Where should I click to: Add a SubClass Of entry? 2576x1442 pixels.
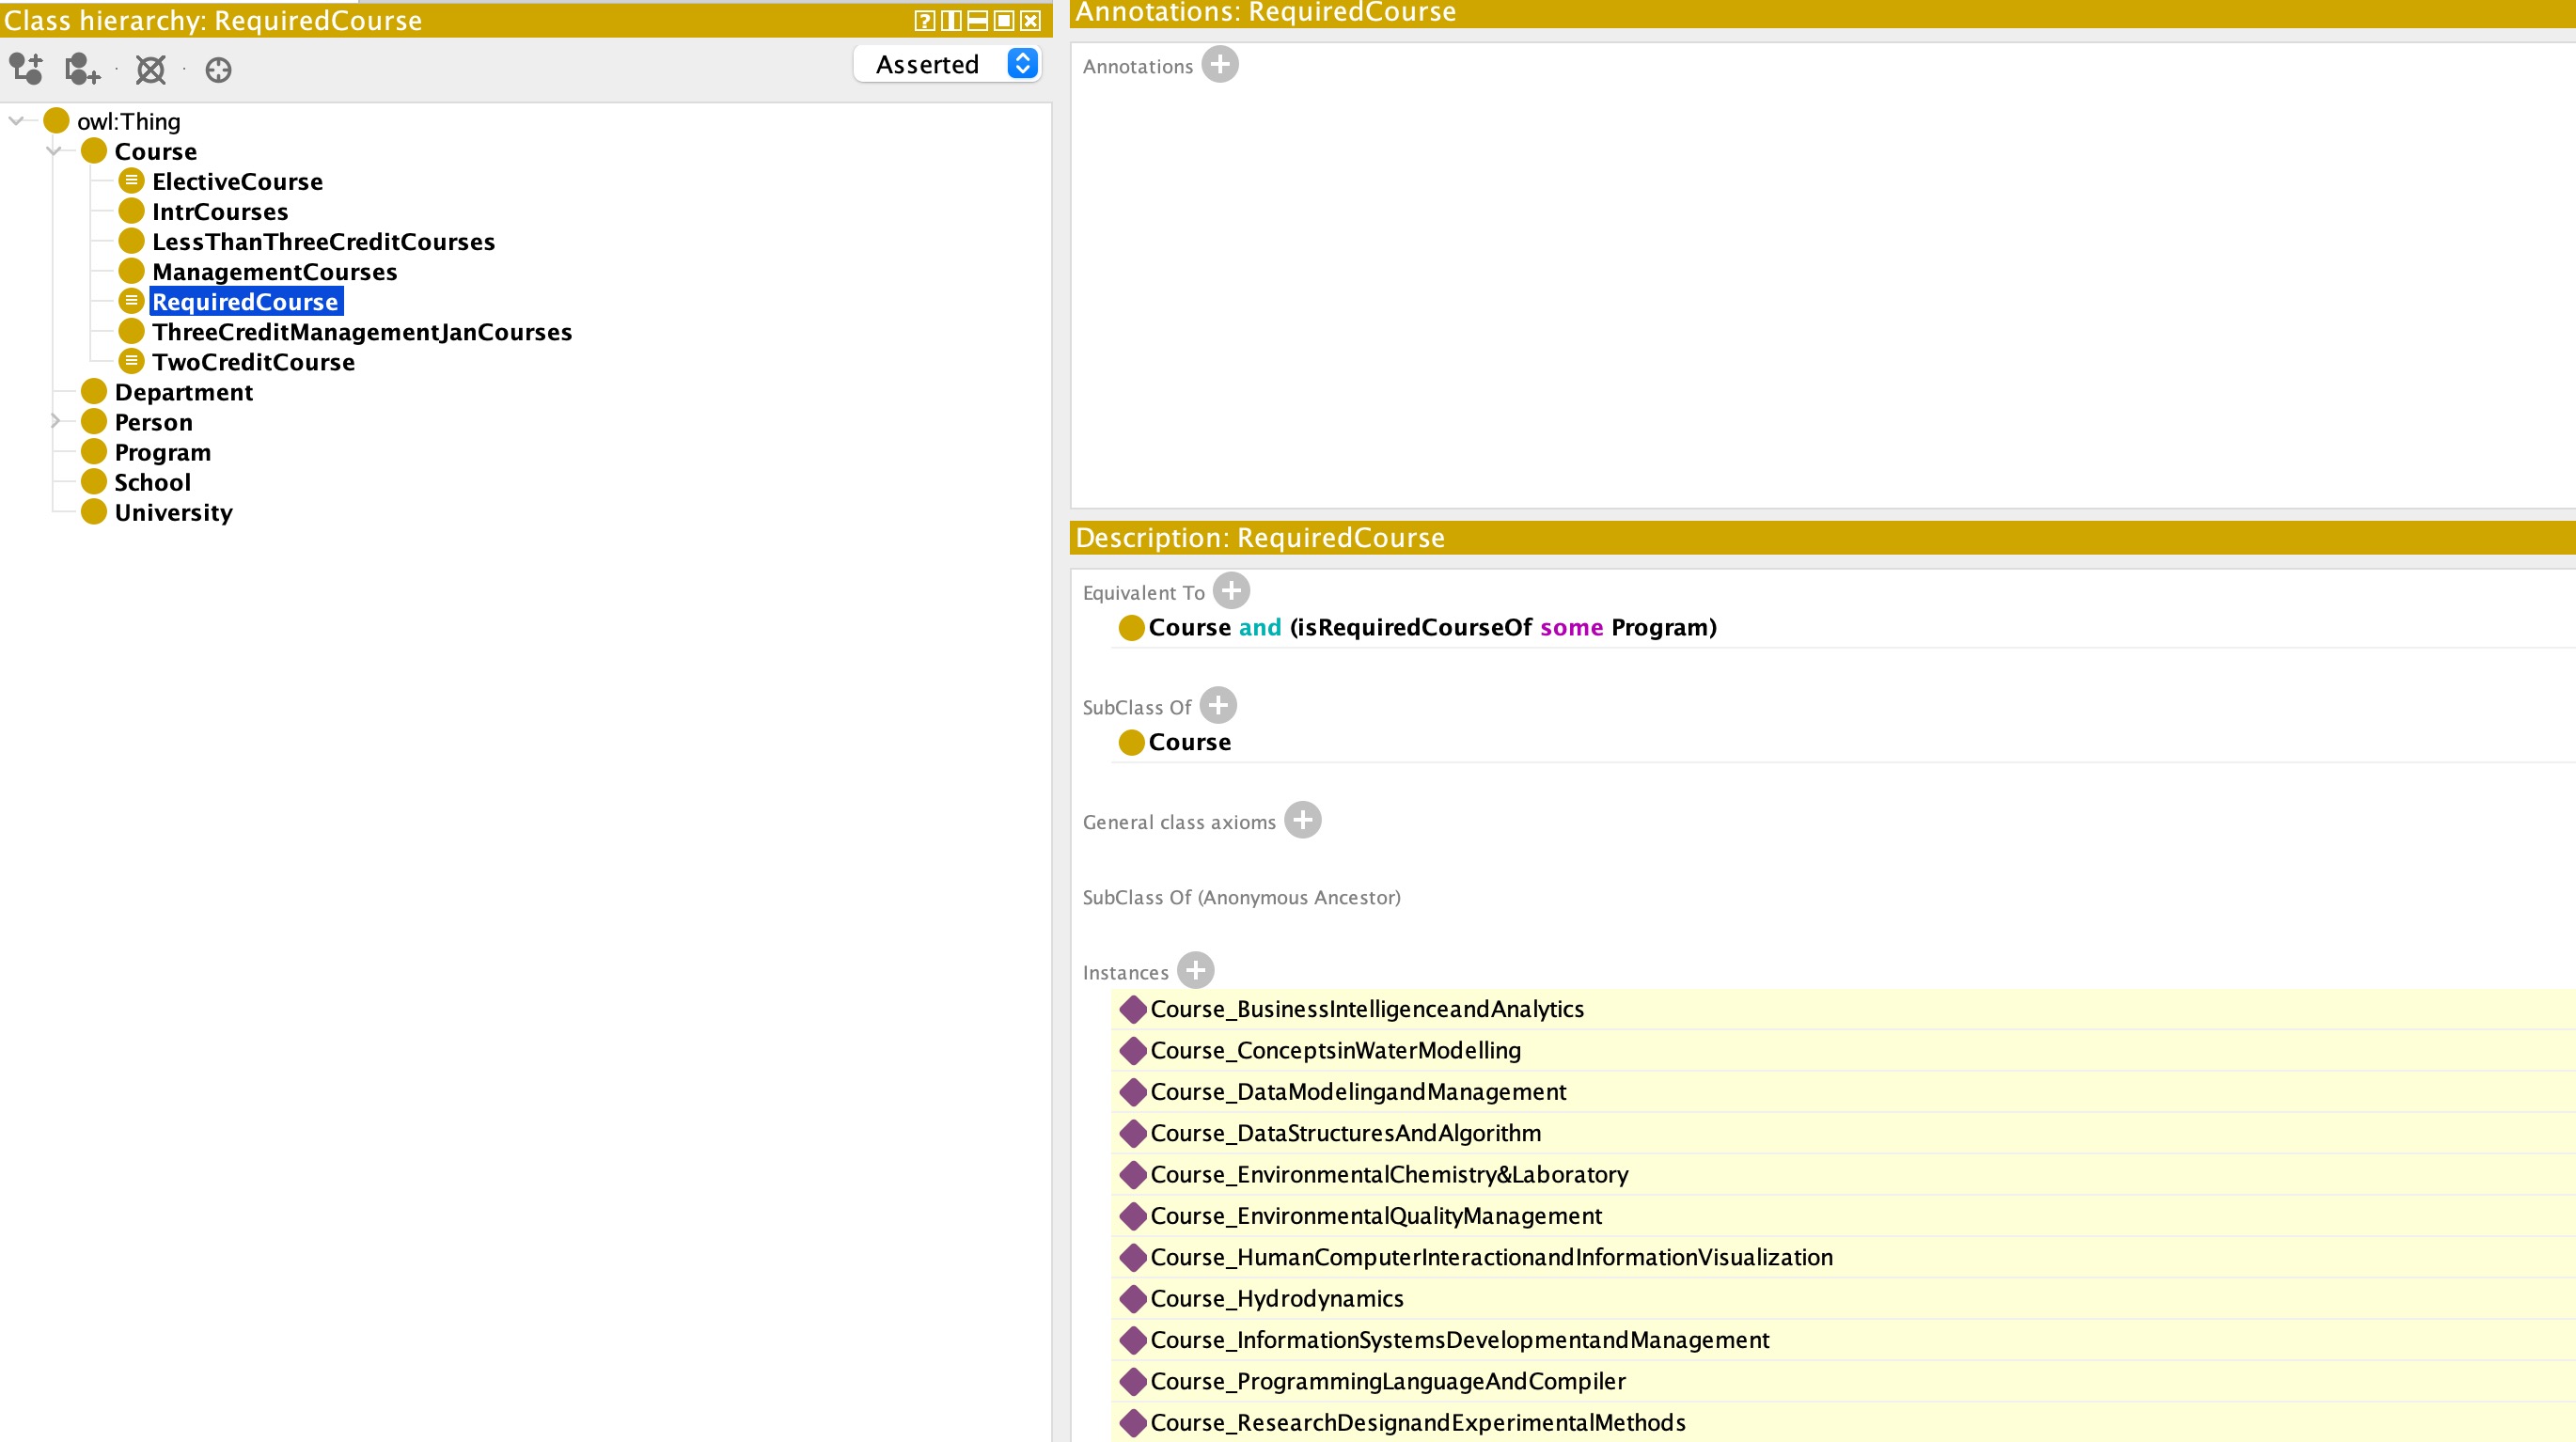coord(1217,706)
